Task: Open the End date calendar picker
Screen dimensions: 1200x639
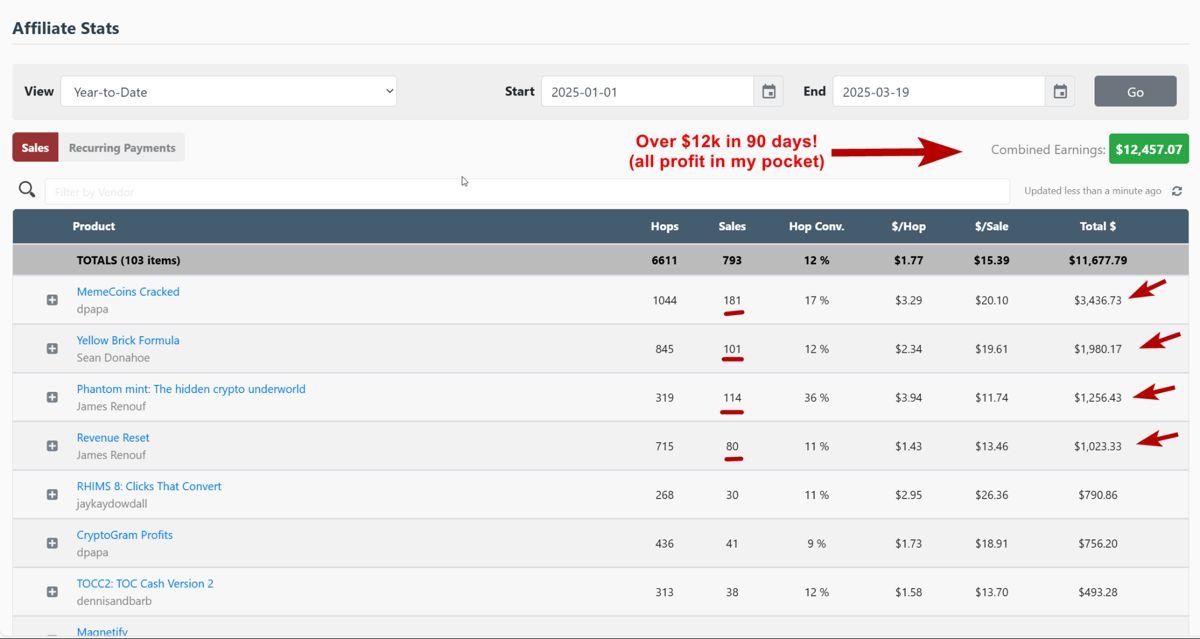Action: (1060, 92)
